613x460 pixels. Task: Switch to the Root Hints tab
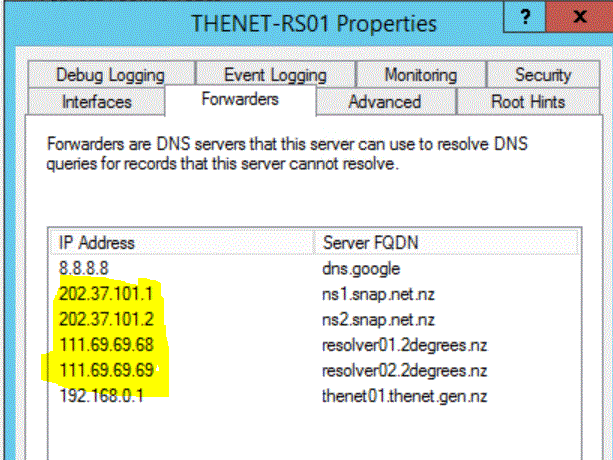click(x=528, y=102)
